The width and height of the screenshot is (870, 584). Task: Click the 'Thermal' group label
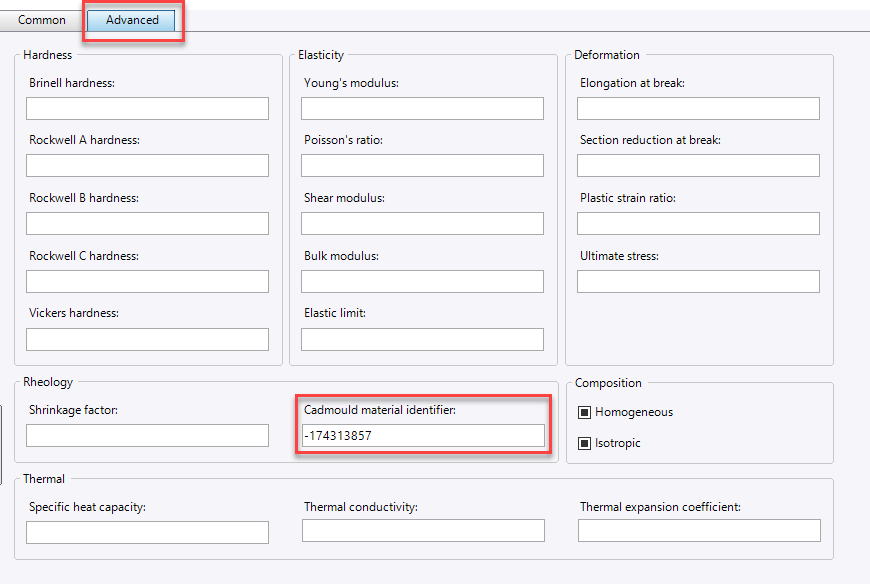pyautogui.click(x=44, y=479)
